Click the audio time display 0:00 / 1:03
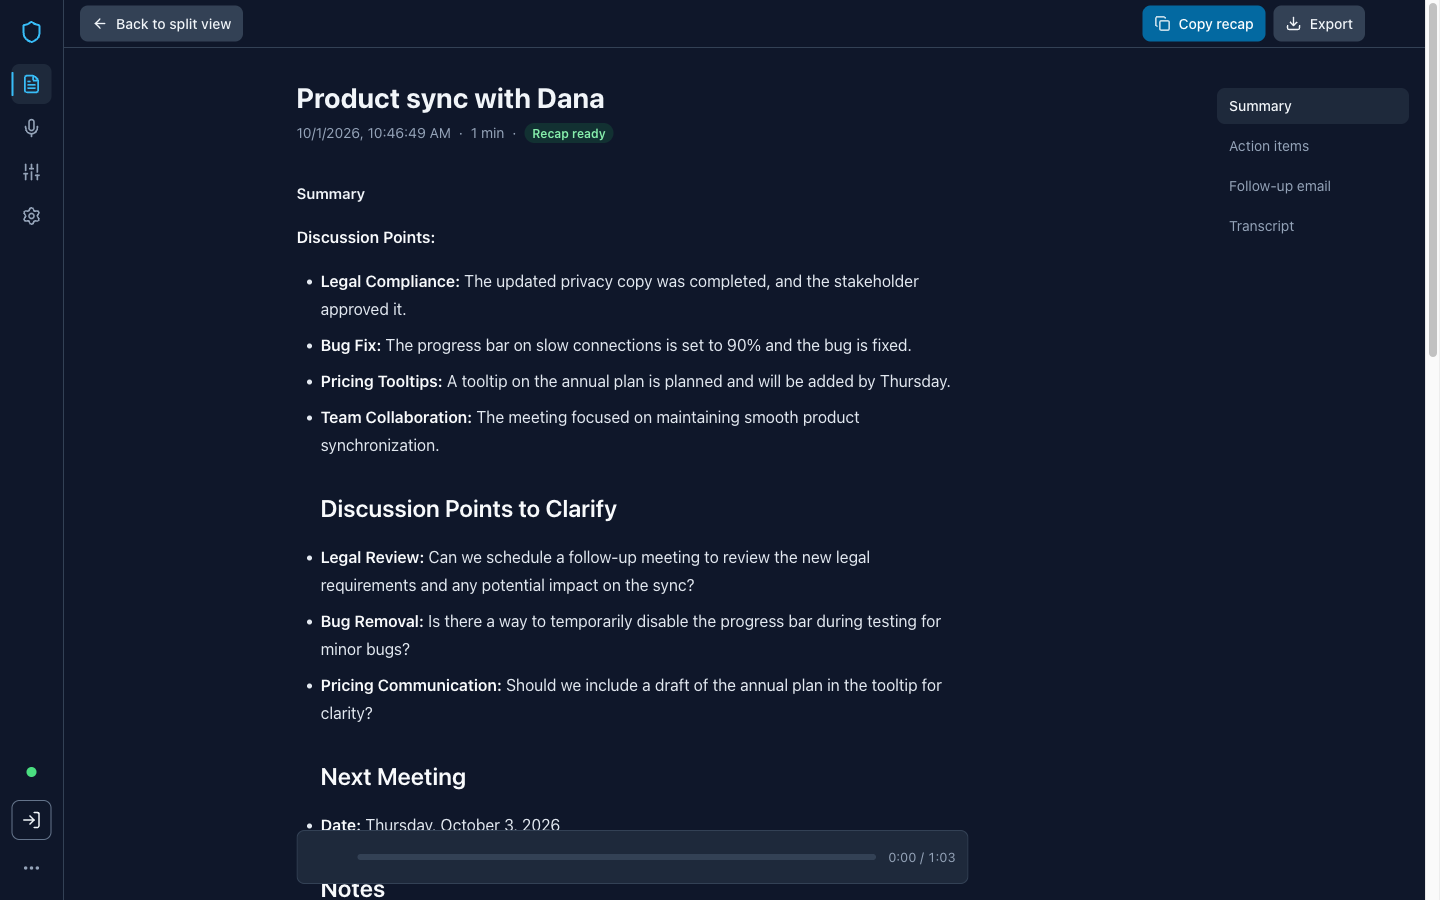The image size is (1440, 900). 921,858
